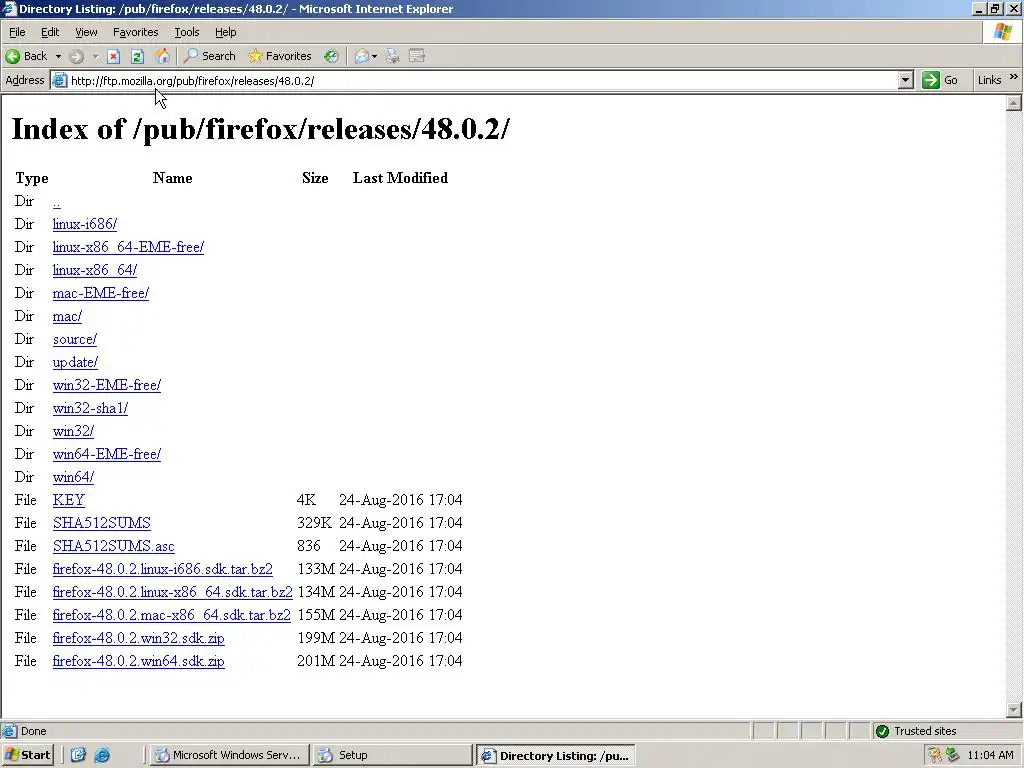
Task: Open the Back history dropdown arrow
Action: tap(58, 56)
